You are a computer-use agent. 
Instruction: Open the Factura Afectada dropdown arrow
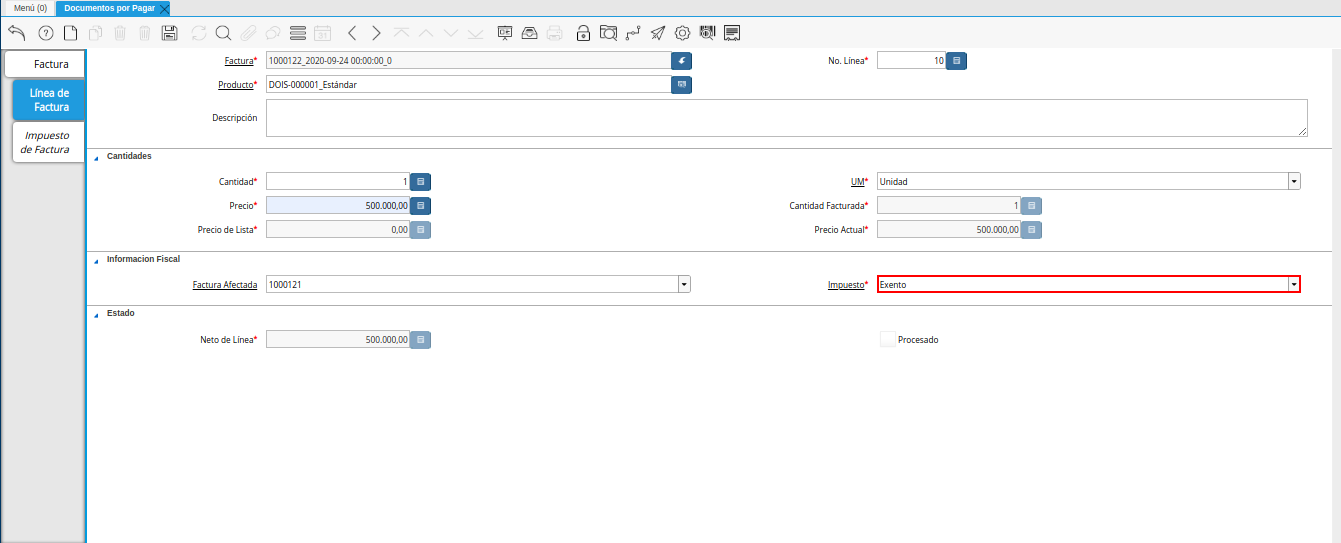(684, 284)
